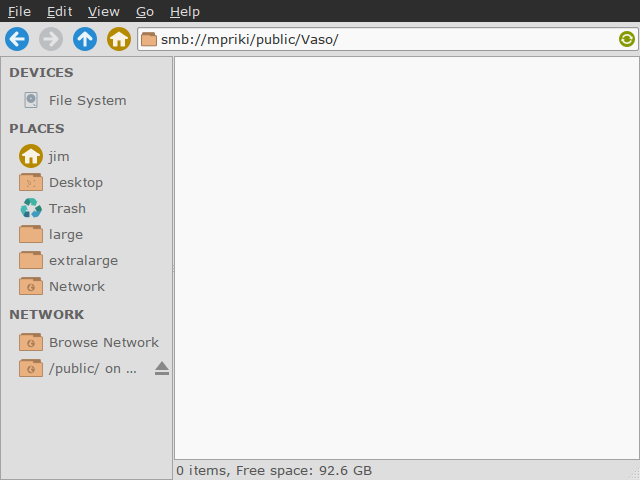Select '/public/ on ...' label
The width and height of the screenshot is (640, 480).
coord(93,369)
